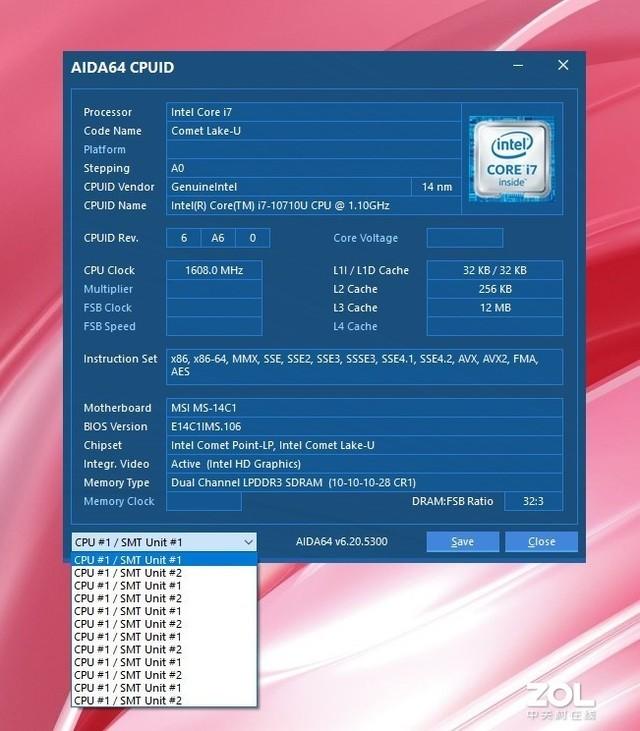Select highlighted CPU #1 / SMT Unit #1 entry
The height and width of the screenshot is (731, 640).
(164, 560)
